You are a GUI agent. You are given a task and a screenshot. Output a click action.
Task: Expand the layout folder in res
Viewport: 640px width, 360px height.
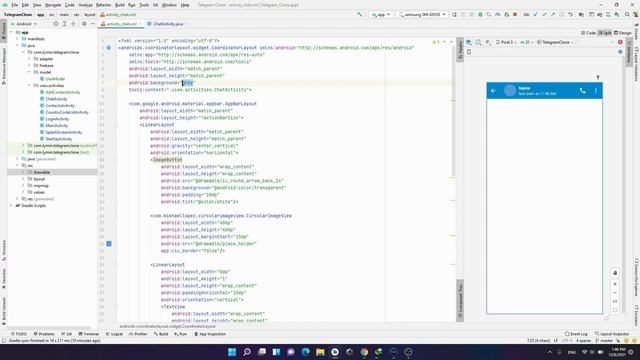pyautogui.click(x=24, y=179)
